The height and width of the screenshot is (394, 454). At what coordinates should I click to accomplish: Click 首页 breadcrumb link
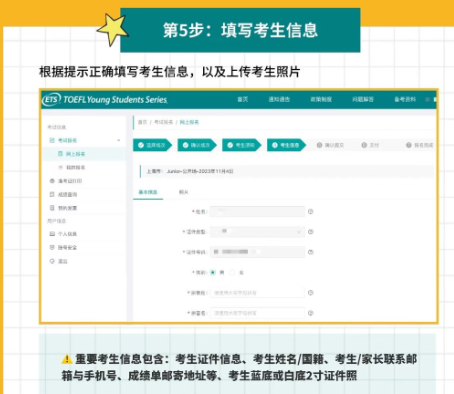coord(142,122)
